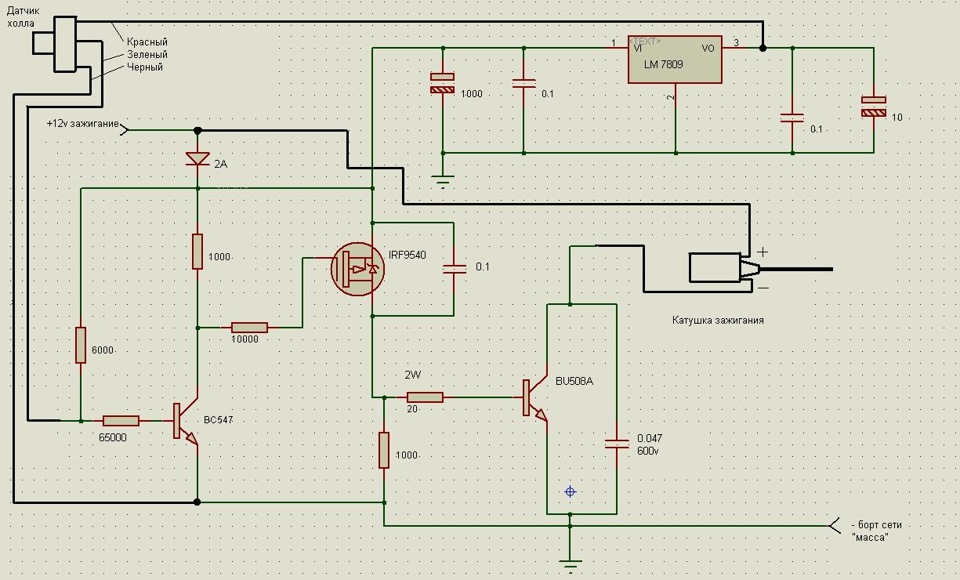
Task: Click the 0.047 600v capacitor
Action: pos(617,444)
